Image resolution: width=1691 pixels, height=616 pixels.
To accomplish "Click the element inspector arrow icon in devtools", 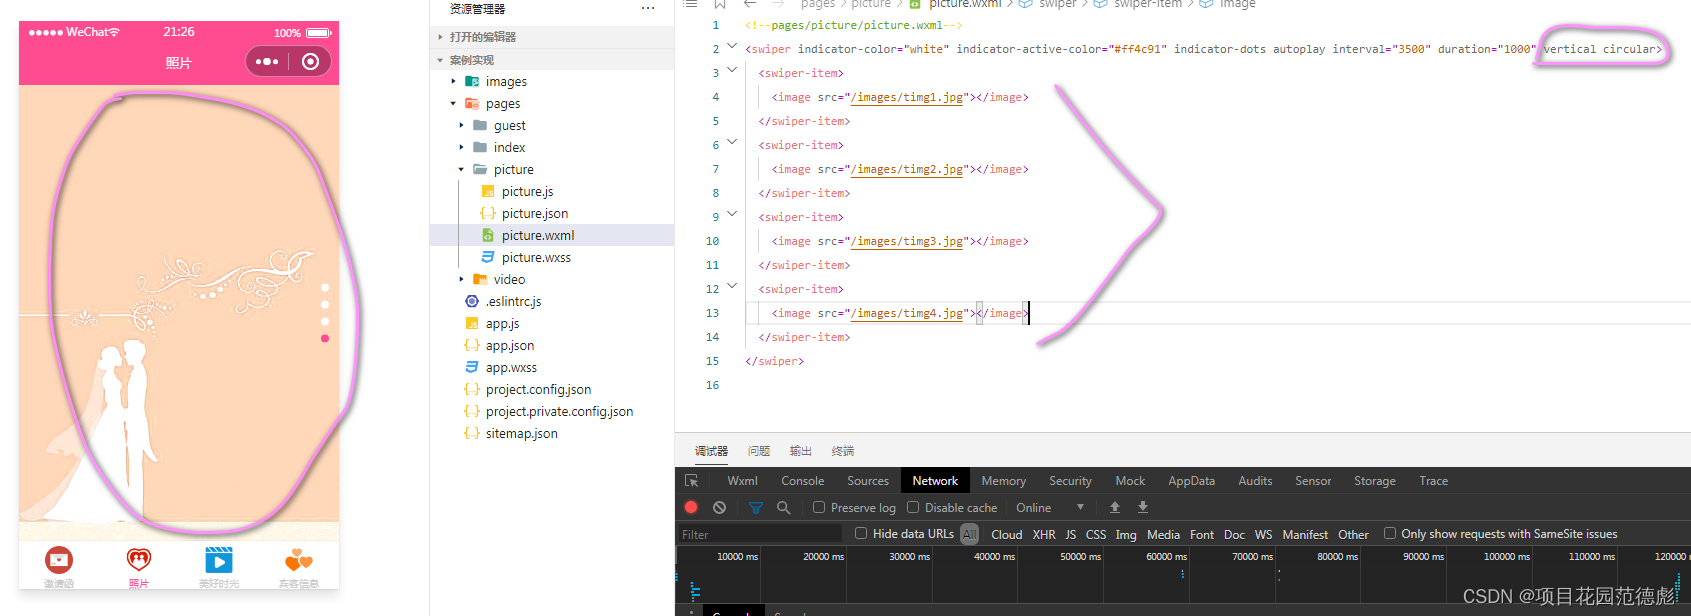I will coord(691,481).
